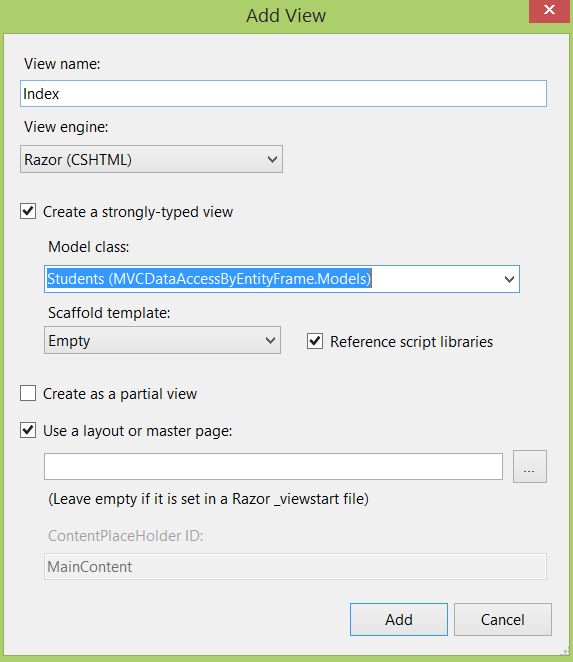This screenshot has width=573, height=662.
Task: Open the Scaffold template dropdown
Action: pos(162,340)
